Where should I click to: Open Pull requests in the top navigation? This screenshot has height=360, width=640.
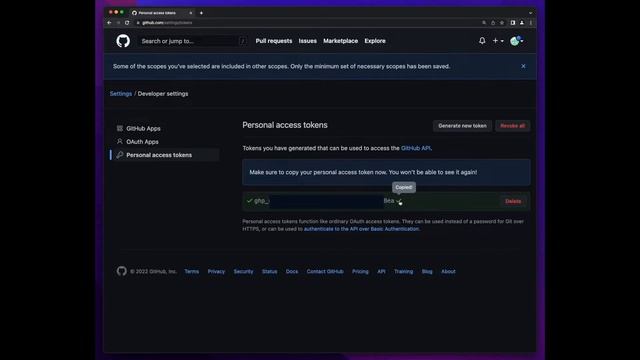(273, 41)
